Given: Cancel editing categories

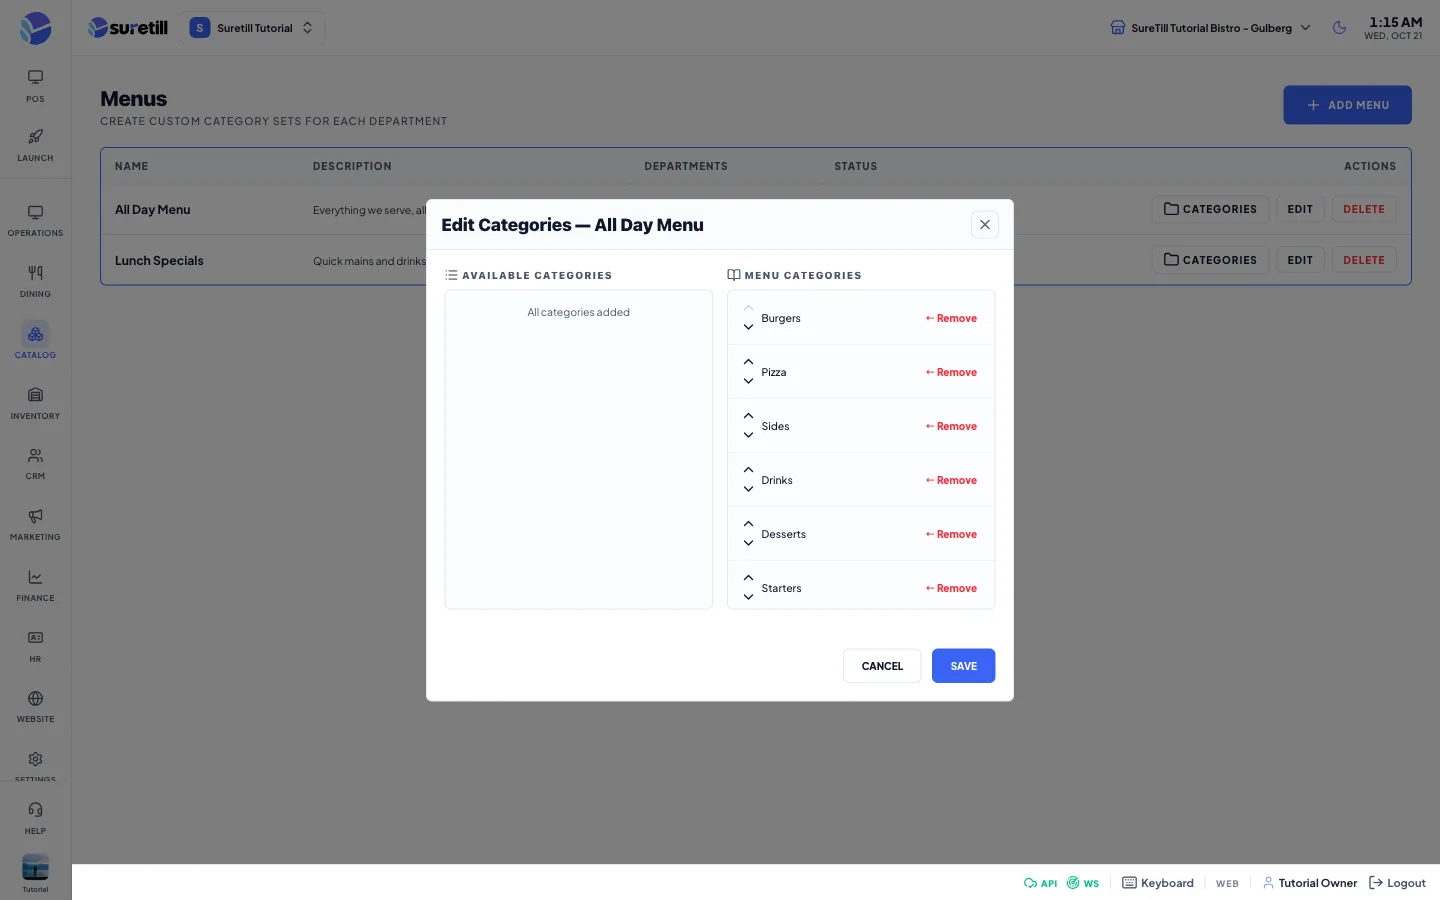Looking at the screenshot, I should [882, 666].
